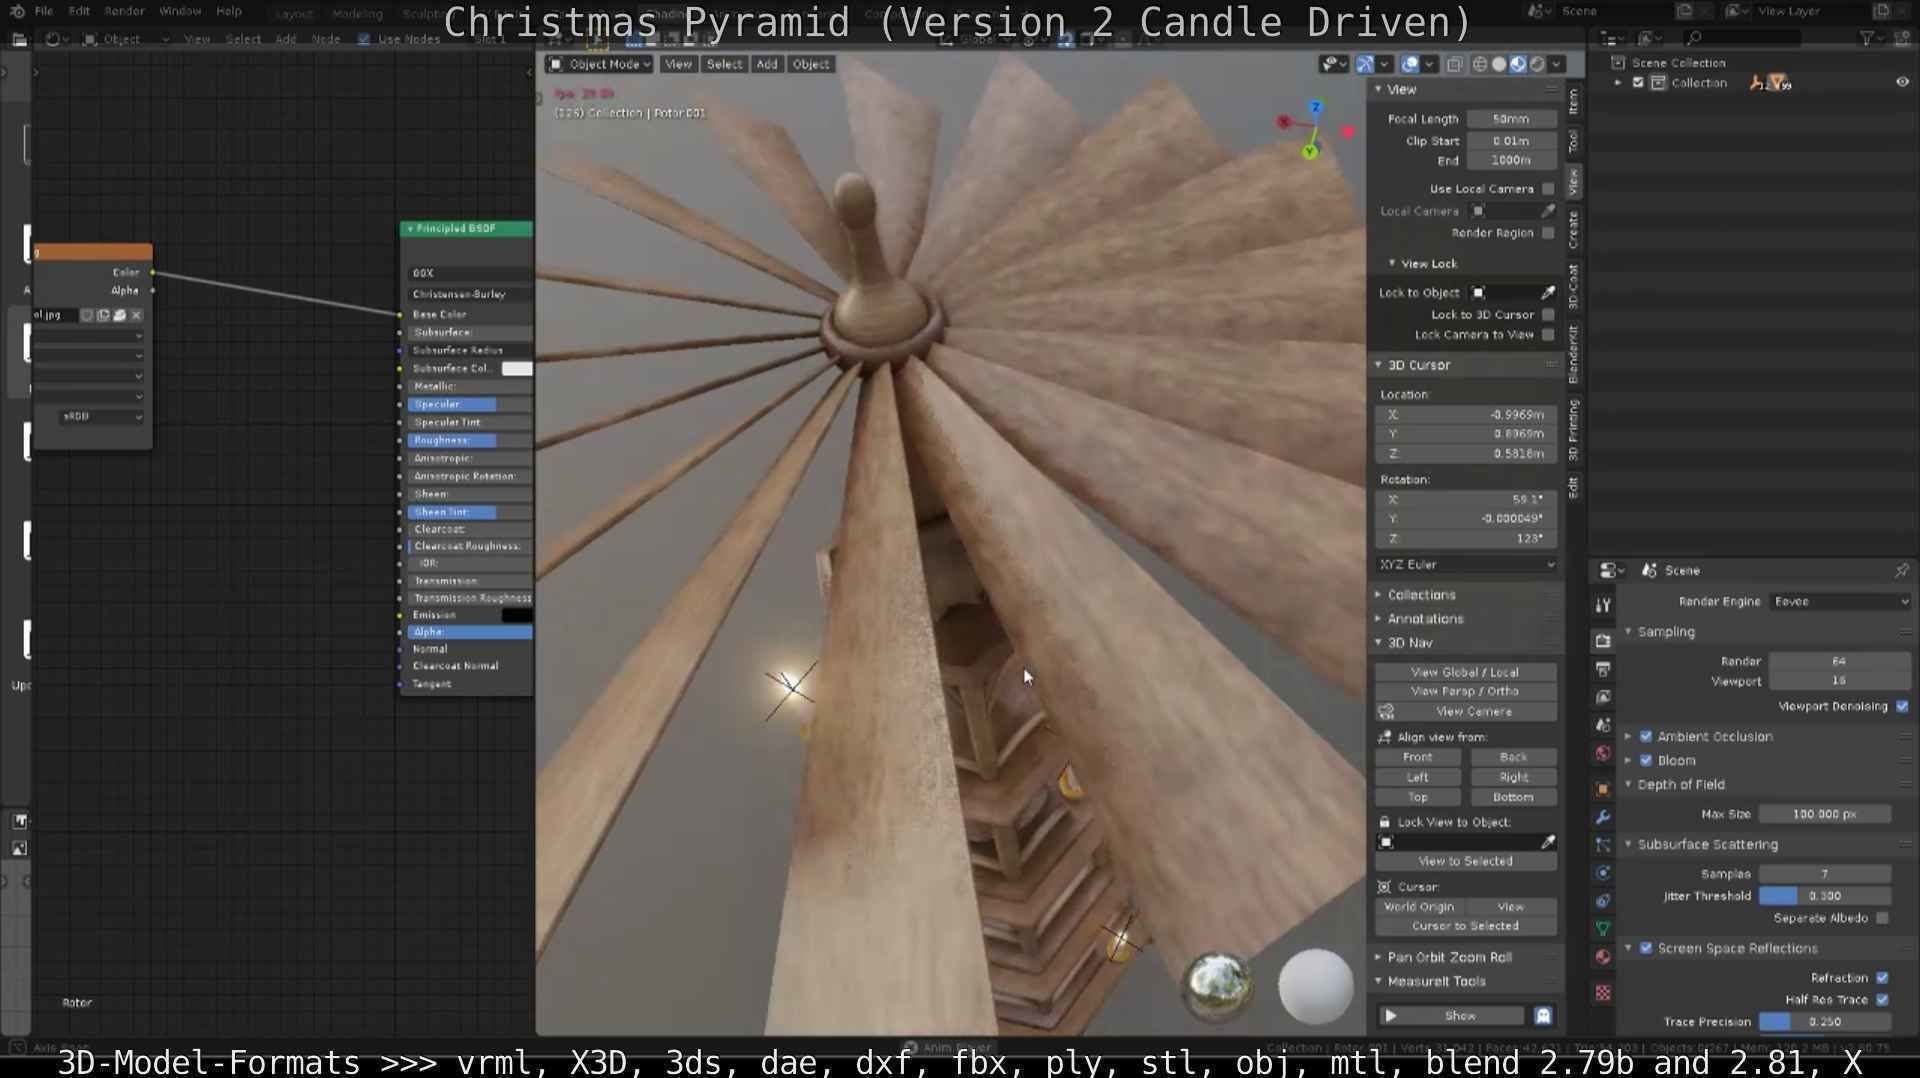
Task: Toggle Bloom checkbox
Action: click(x=1646, y=761)
